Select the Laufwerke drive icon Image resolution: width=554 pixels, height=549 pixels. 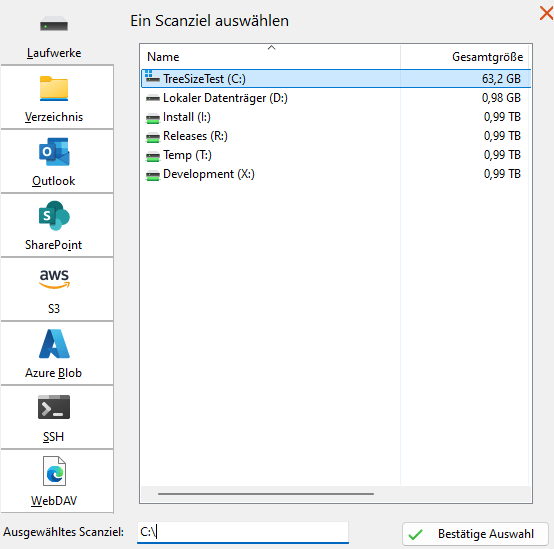click(54, 25)
